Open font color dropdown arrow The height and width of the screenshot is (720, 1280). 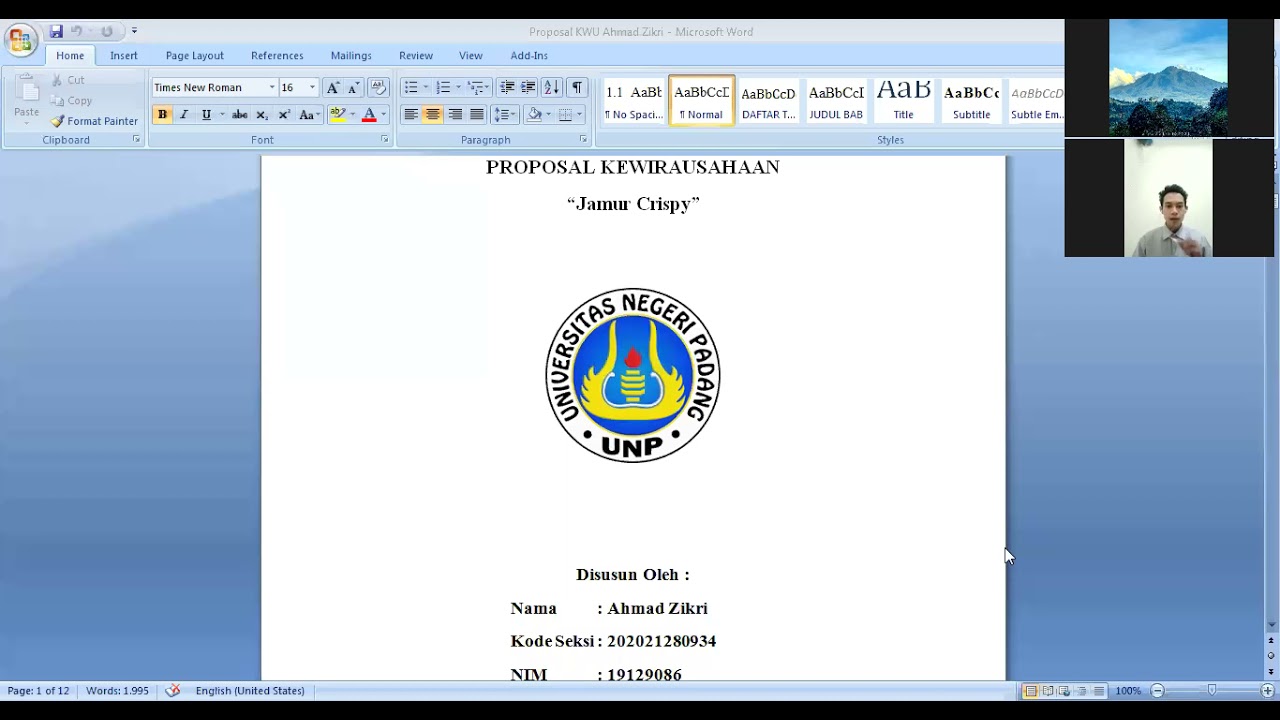pos(383,115)
